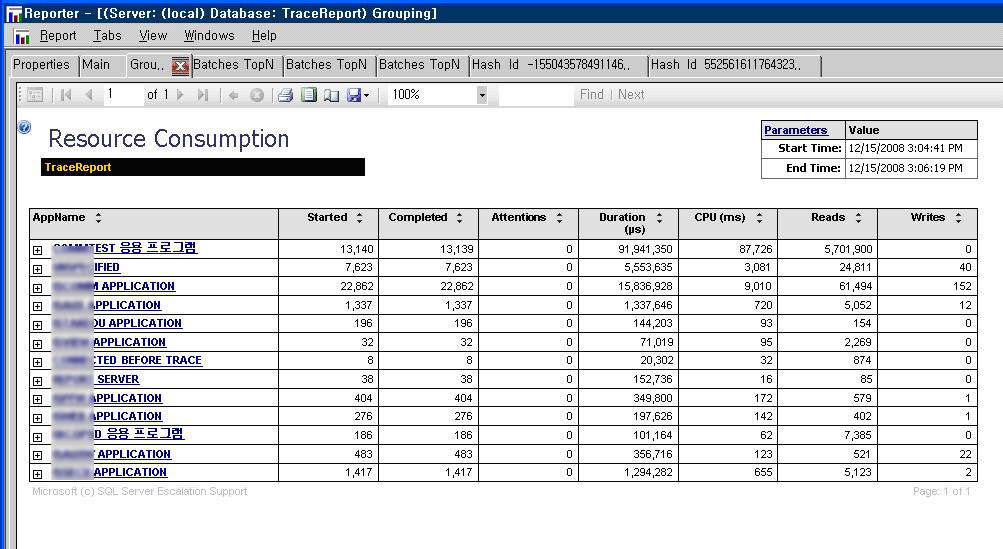Sort by the AppName column arrows
This screenshot has height=549, width=1003.
click(x=98, y=218)
